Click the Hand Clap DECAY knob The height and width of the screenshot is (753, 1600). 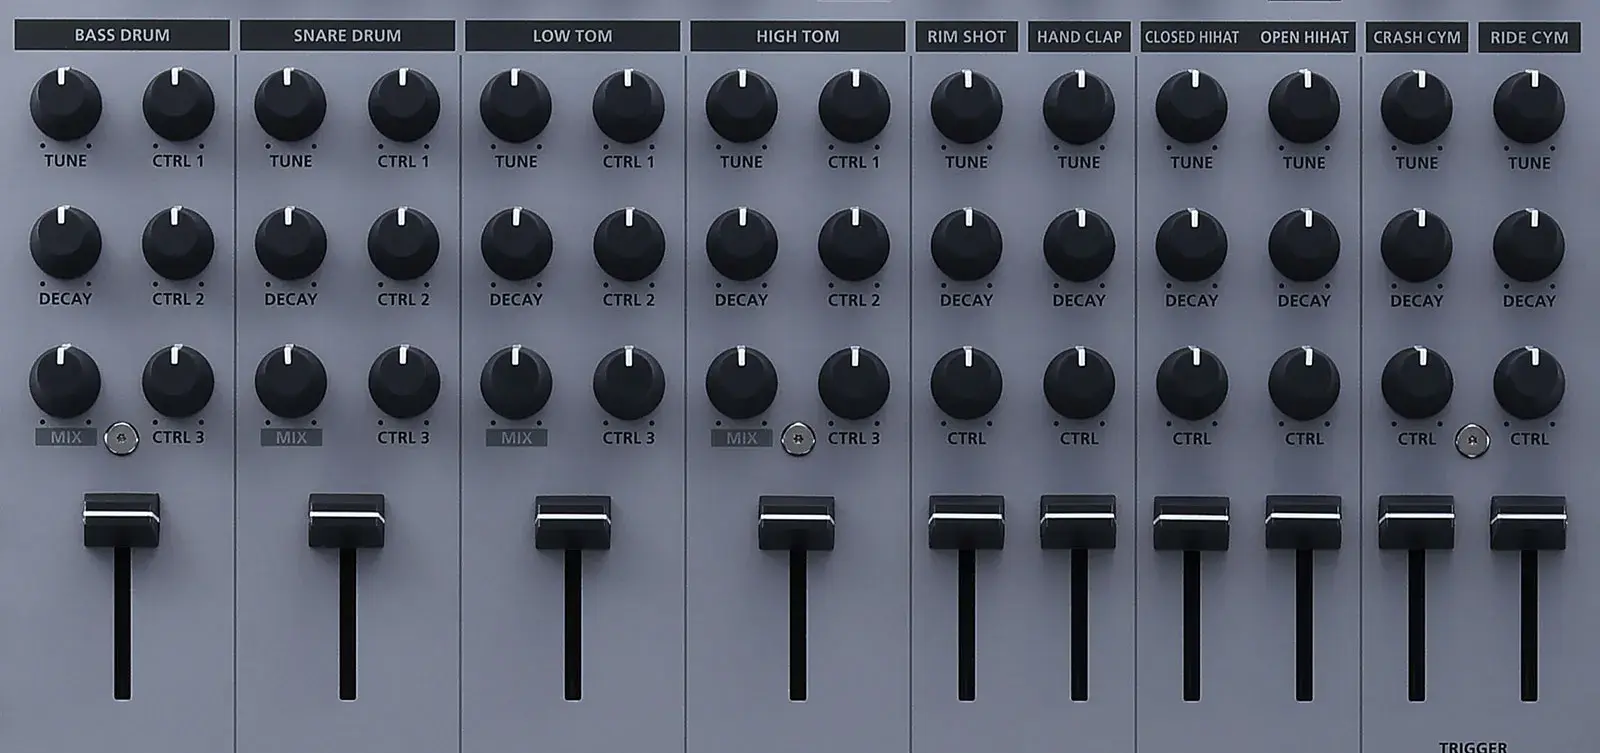1079,246
